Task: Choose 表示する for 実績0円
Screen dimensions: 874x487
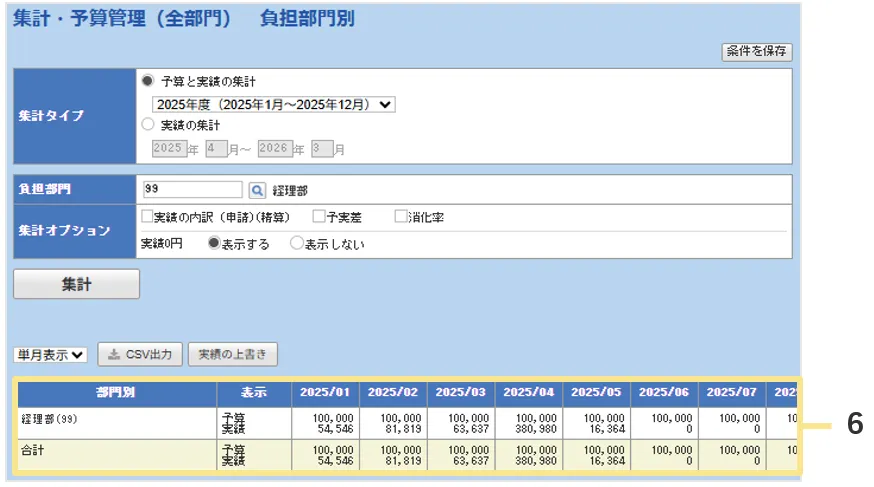Action: click(x=213, y=243)
